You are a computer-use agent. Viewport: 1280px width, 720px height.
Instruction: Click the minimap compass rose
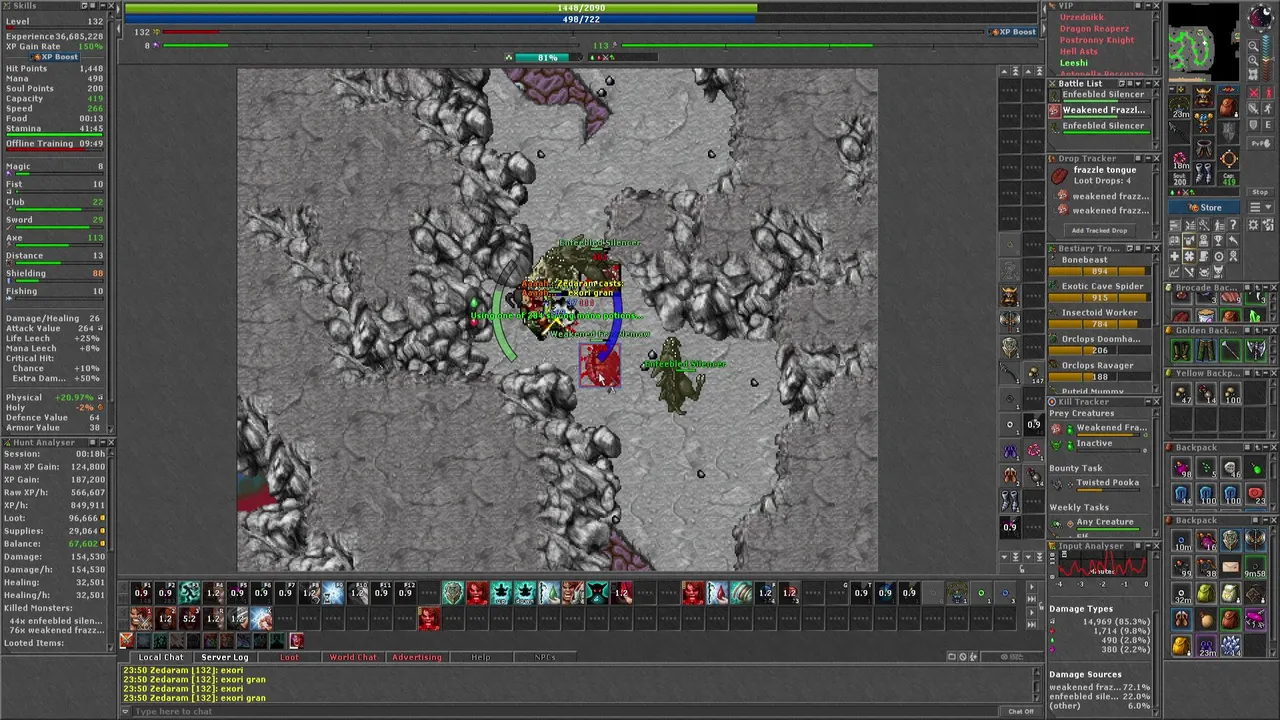[1262, 17]
